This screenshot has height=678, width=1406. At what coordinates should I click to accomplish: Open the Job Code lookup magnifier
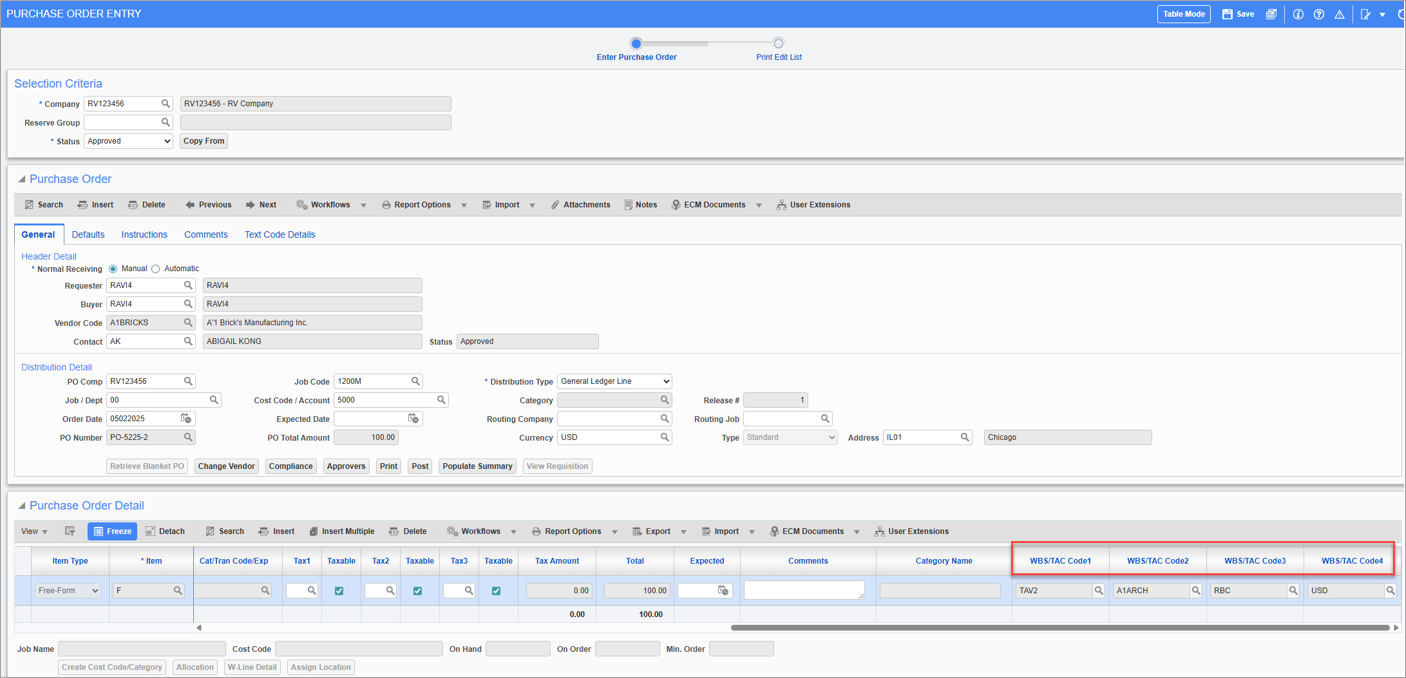pyautogui.click(x=416, y=381)
